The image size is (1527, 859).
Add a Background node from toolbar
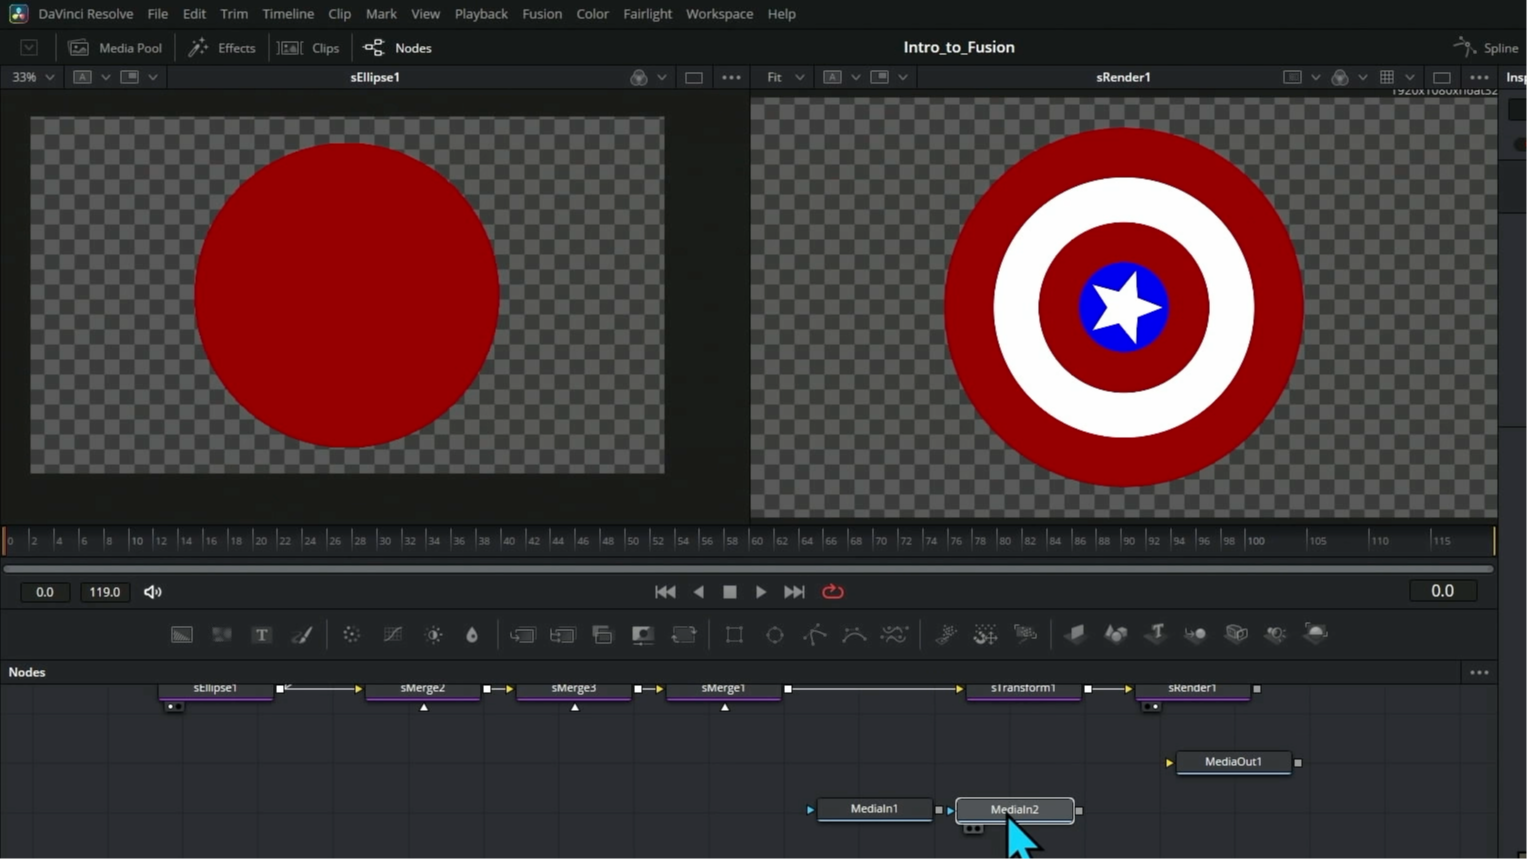(182, 635)
